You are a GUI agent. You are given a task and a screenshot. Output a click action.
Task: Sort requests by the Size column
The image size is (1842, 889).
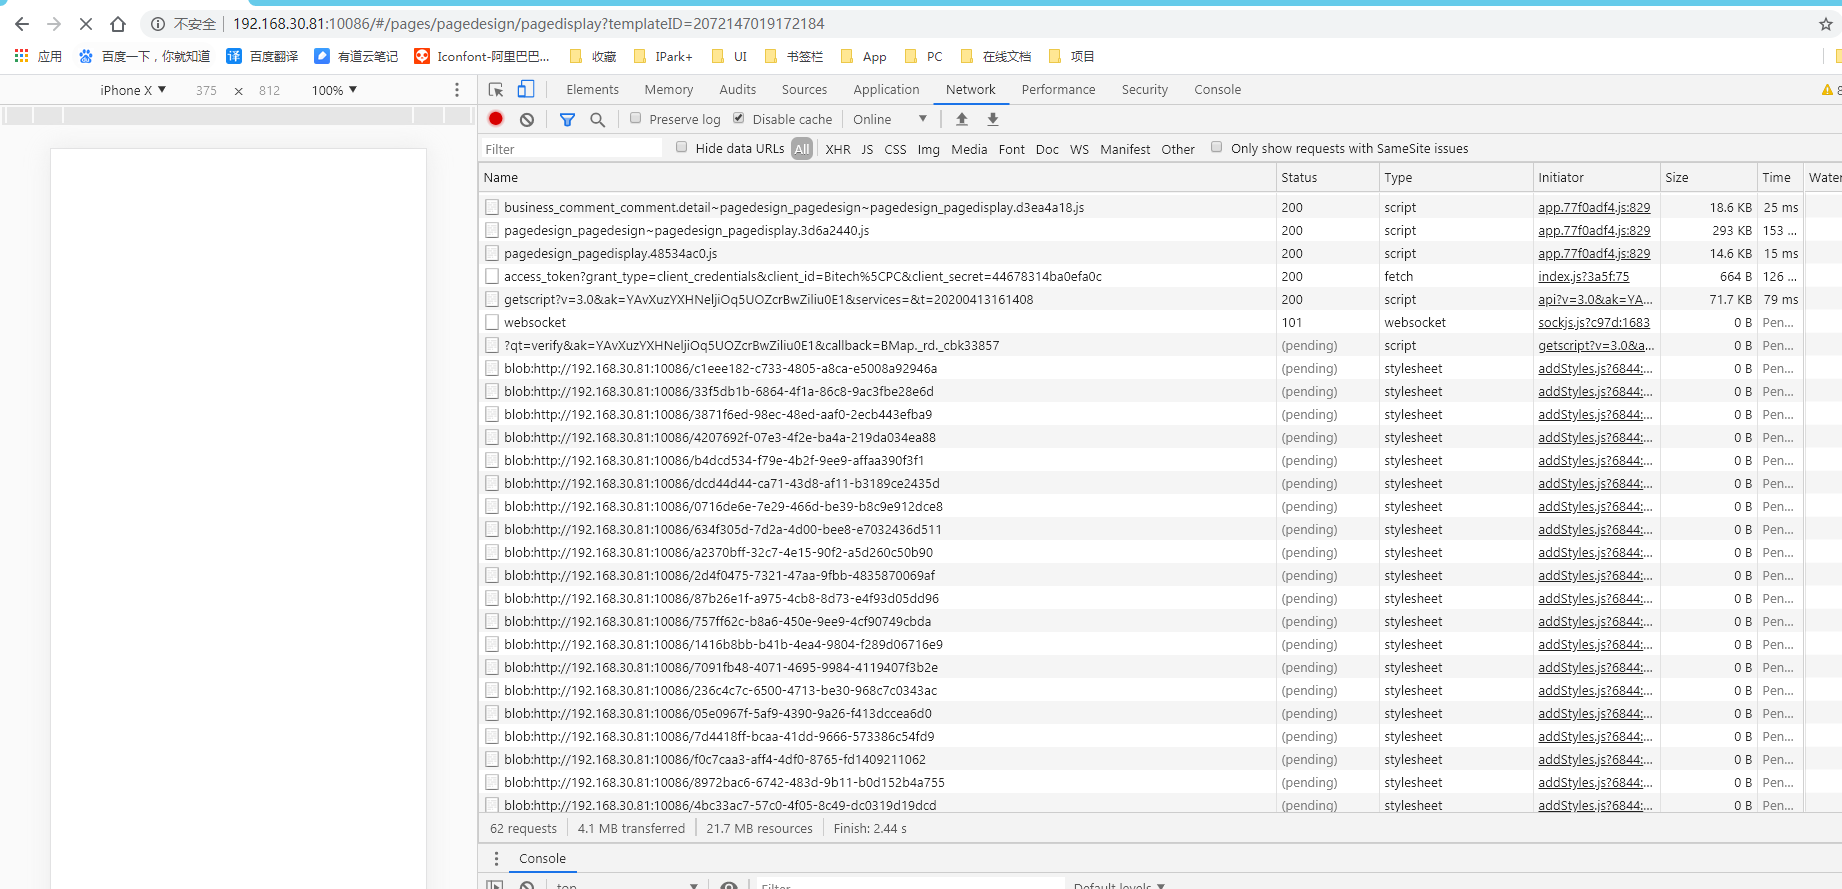pos(1708,178)
